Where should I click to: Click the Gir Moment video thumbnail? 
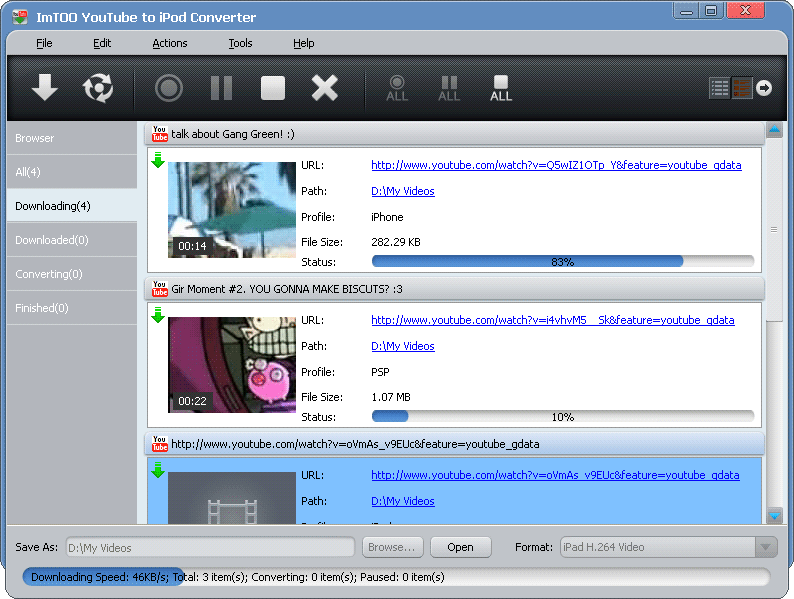[x=231, y=365]
